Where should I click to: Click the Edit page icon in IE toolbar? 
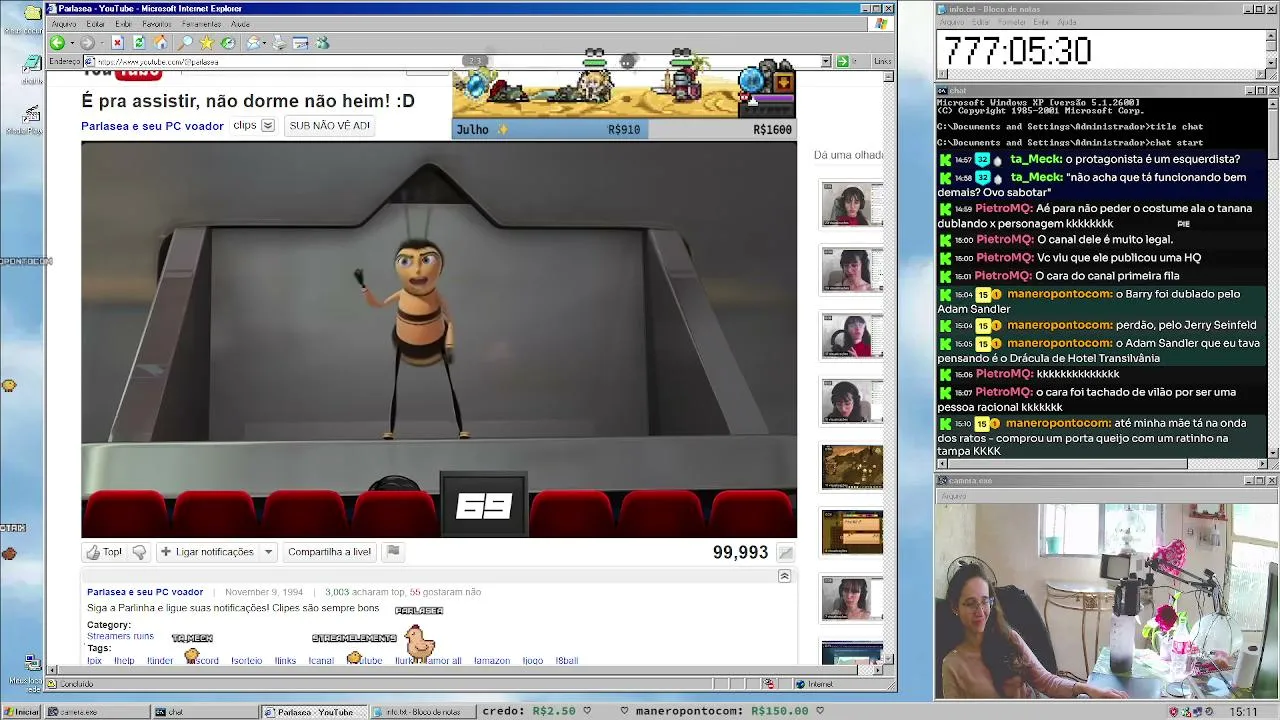pyautogui.click(x=300, y=43)
